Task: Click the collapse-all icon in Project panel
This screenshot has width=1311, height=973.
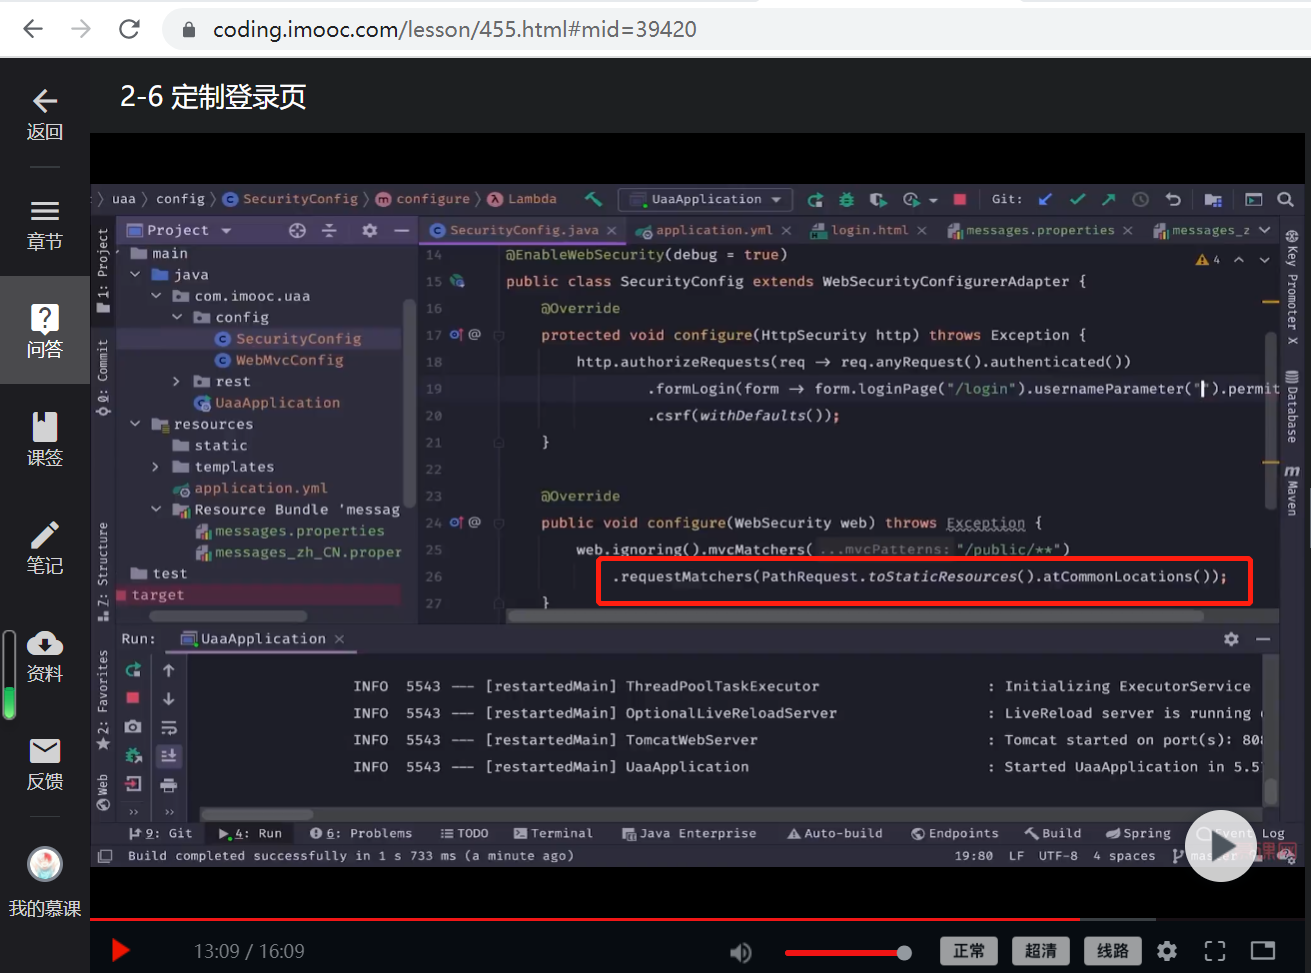Action: 329,230
